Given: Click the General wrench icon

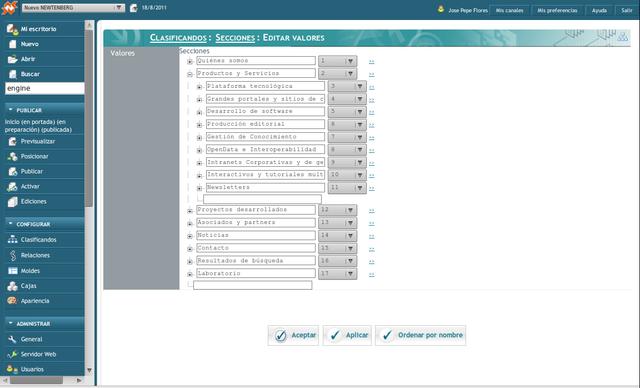Looking at the screenshot, I should pos(13,339).
